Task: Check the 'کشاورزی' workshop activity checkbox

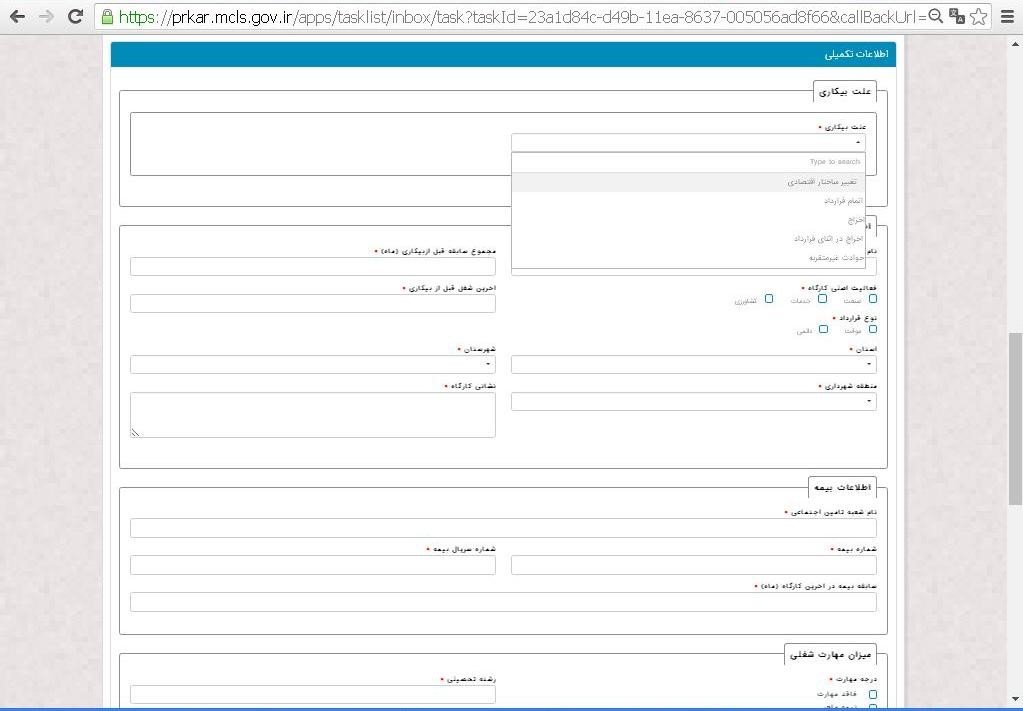Action: [x=769, y=299]
